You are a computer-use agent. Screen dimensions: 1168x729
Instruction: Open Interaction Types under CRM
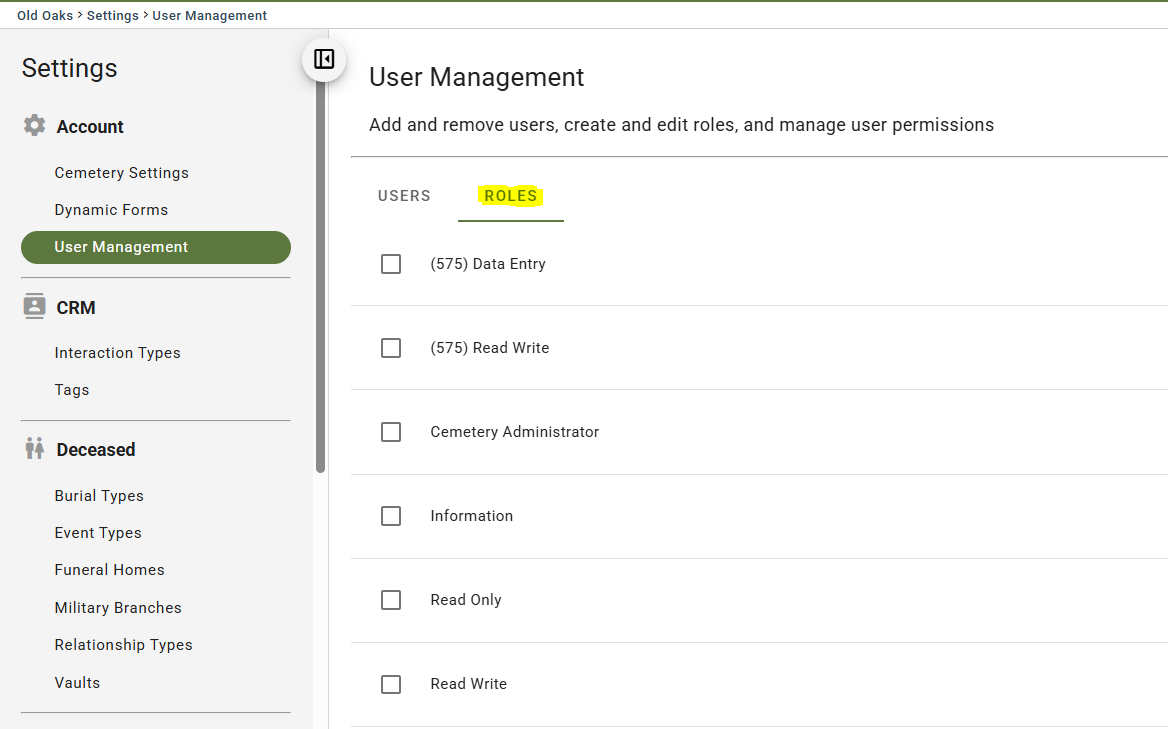tap(117, 353)
